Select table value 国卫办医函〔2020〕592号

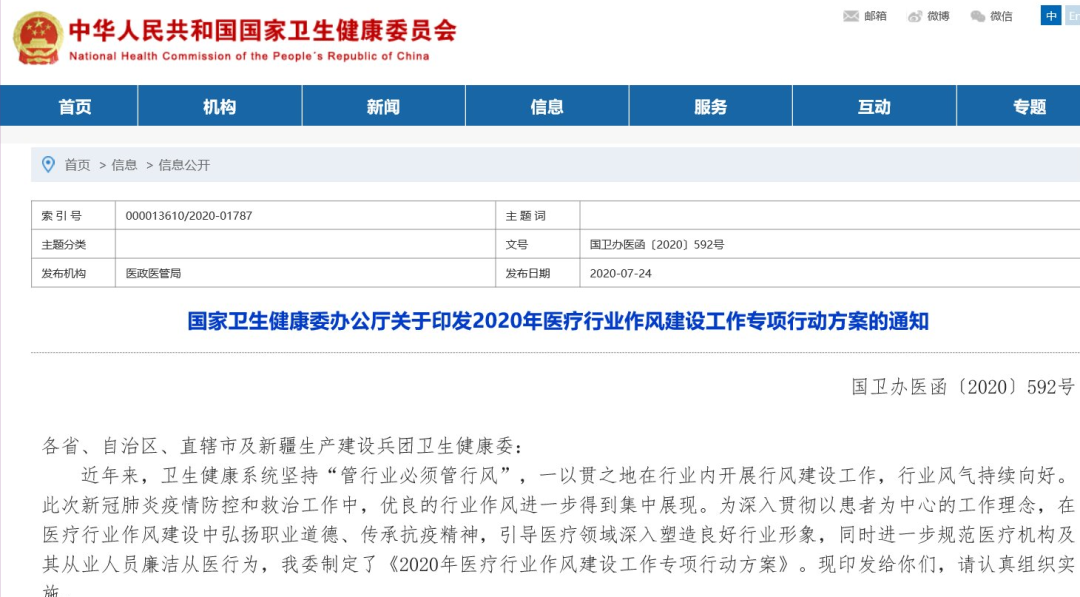(657, 244)
